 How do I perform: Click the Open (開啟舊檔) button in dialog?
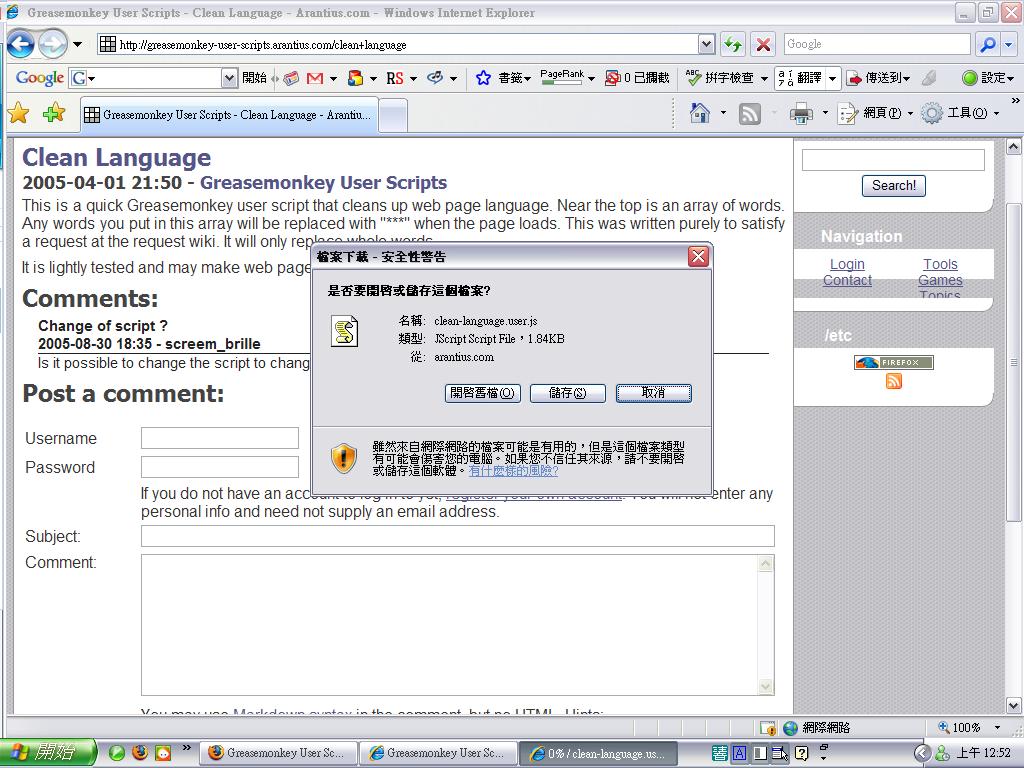tap(483, 393)
